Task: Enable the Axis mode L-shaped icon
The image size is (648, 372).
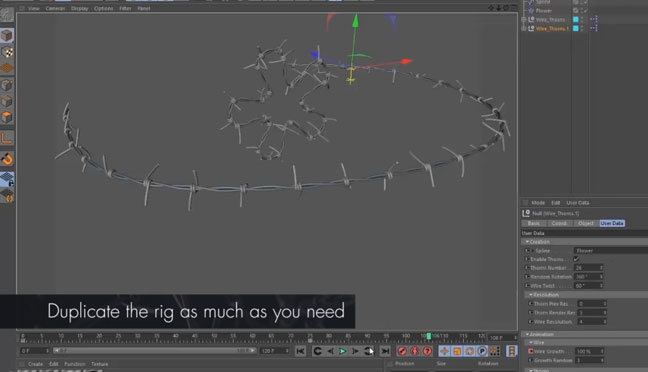Action: tap(7, 138)
